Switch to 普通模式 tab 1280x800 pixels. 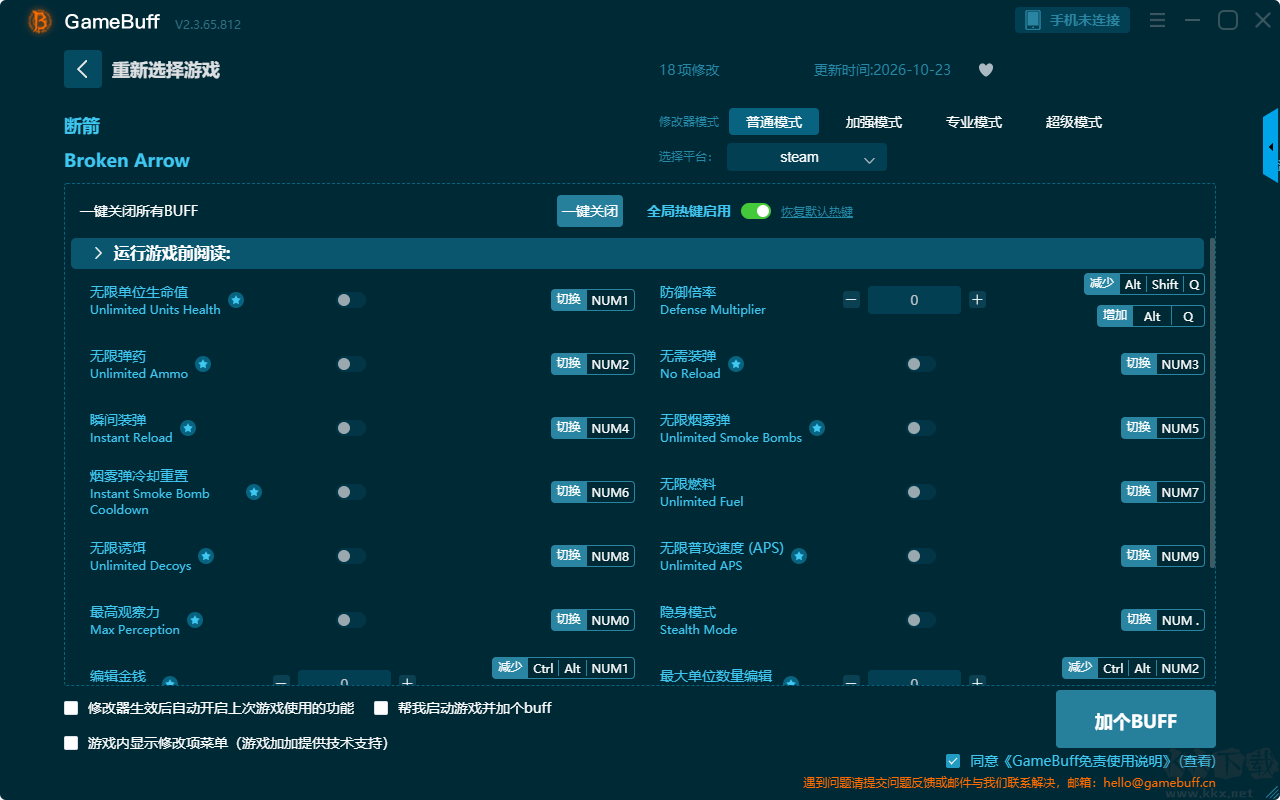pos(774,122)
